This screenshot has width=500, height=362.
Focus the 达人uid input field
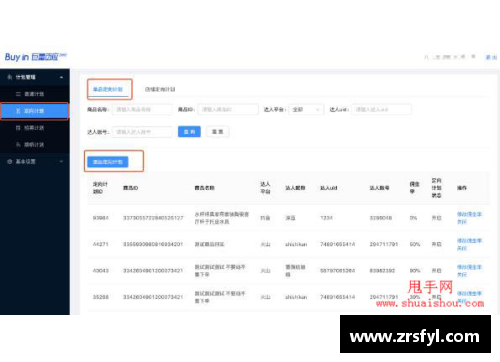point(381,109)
